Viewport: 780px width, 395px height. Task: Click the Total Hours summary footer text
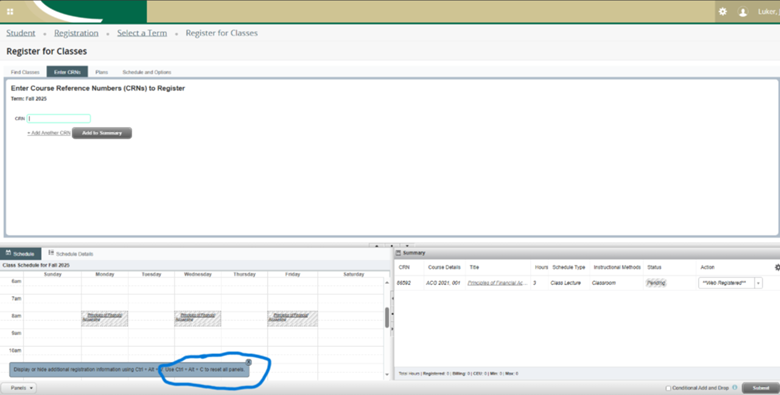(458, 373)
